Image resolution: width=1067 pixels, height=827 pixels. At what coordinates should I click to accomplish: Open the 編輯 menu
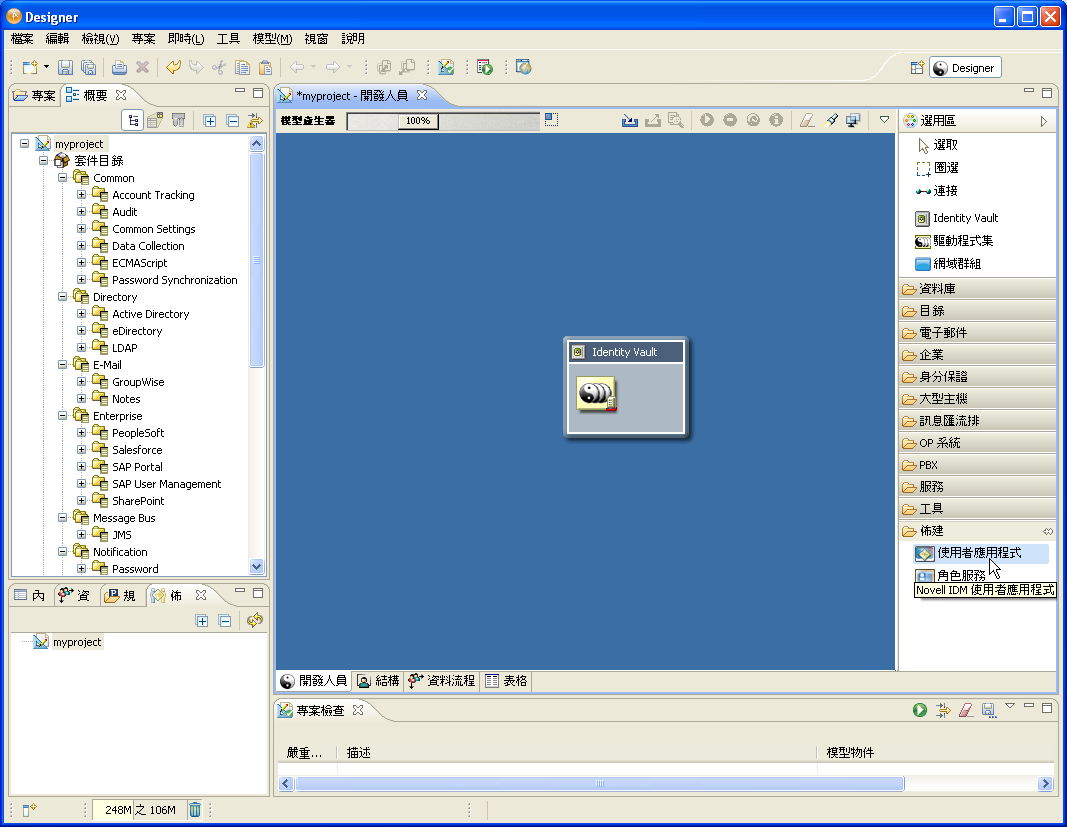(57, 39)
